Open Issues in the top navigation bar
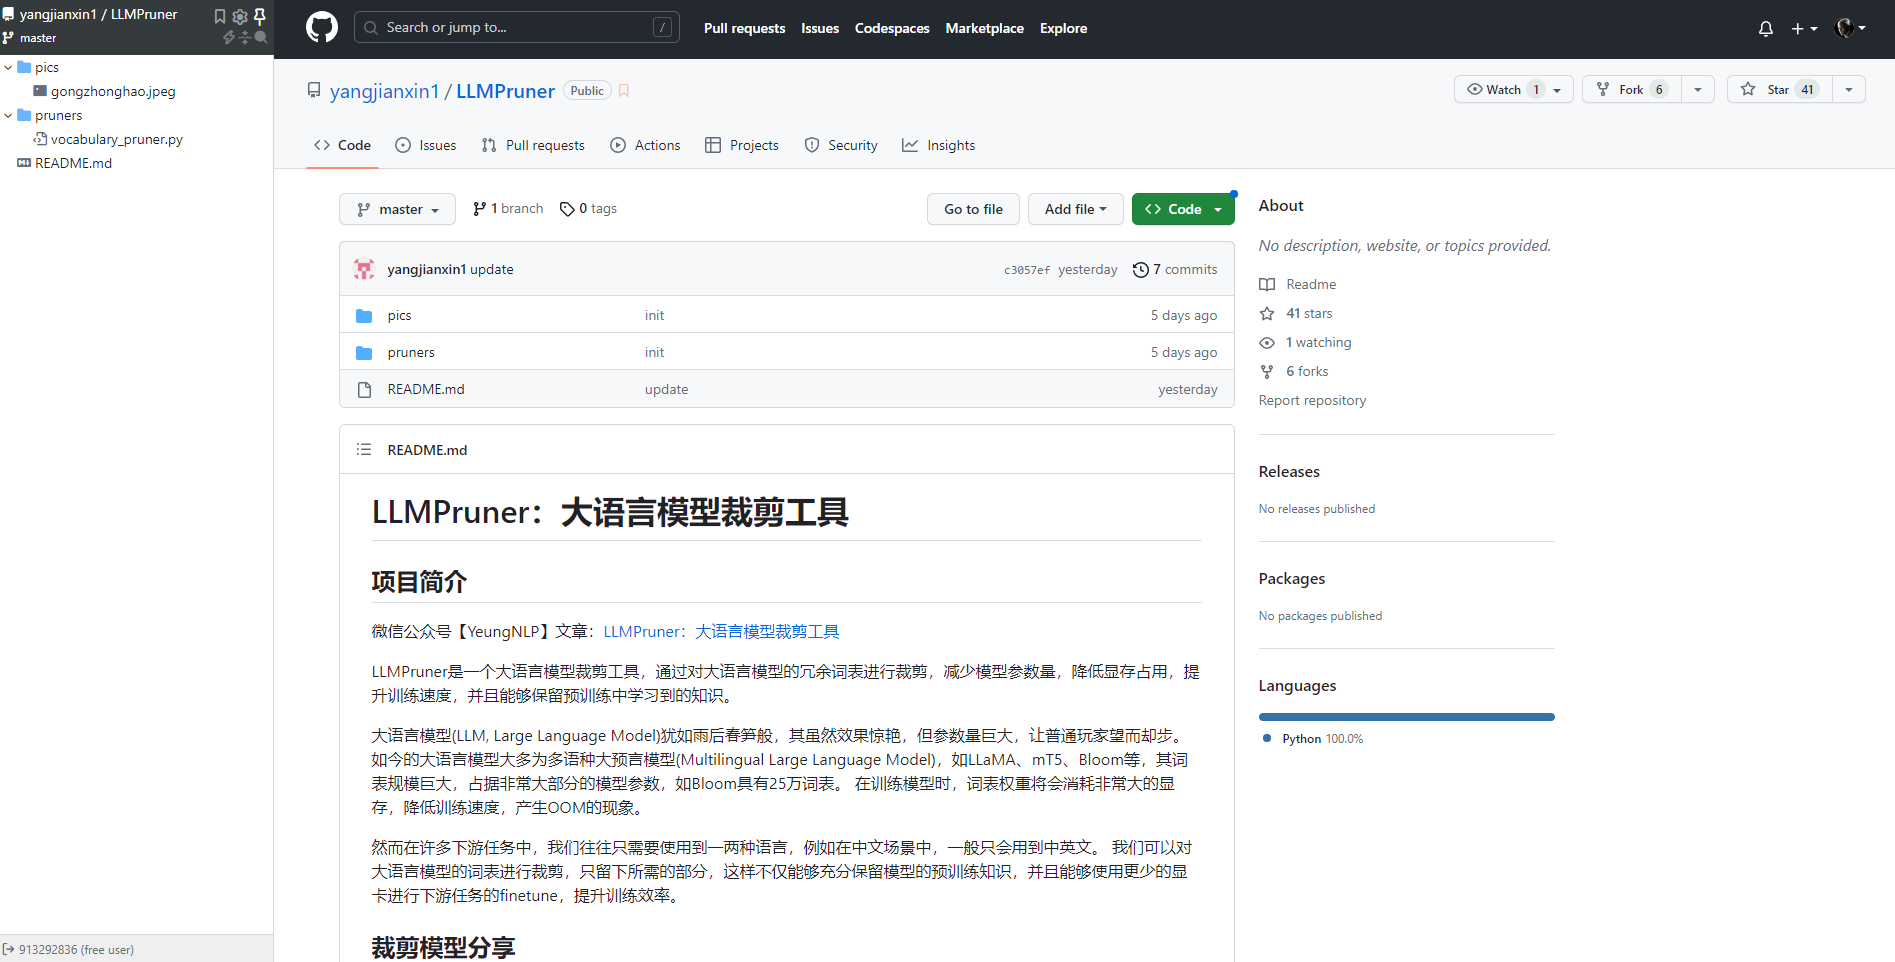The height and width of the screenshot is (962, 1895). [x=820, y=28]
